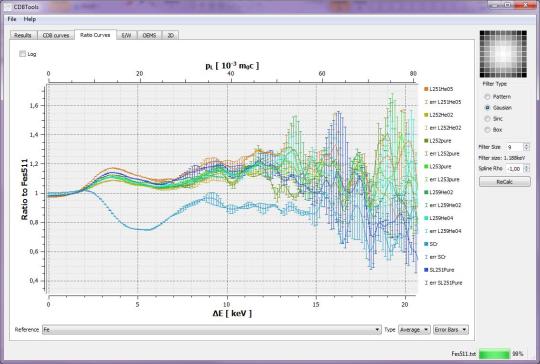Click the 99% progress text
The height and width of the screenshot is (364, 540).
518,354
